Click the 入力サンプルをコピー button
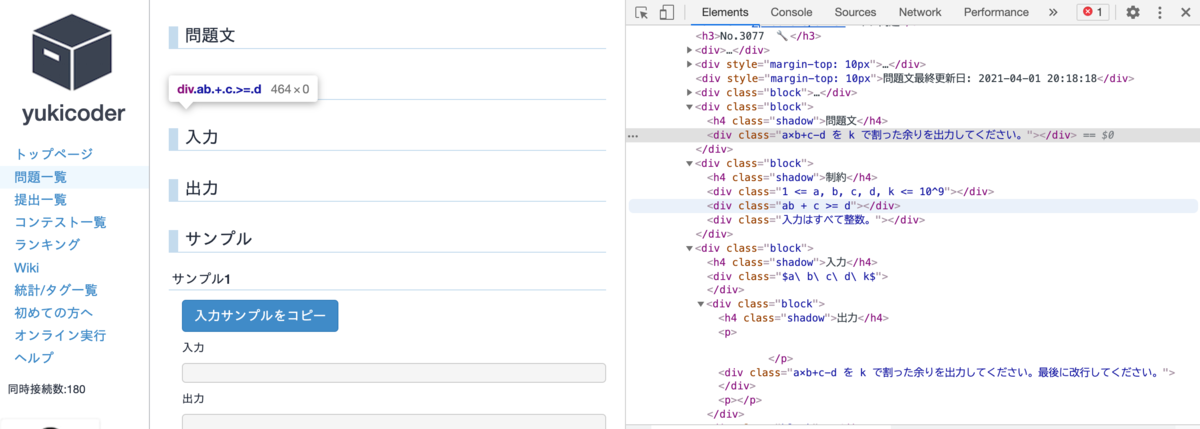1200x429 pixels. tap(260, 316)
